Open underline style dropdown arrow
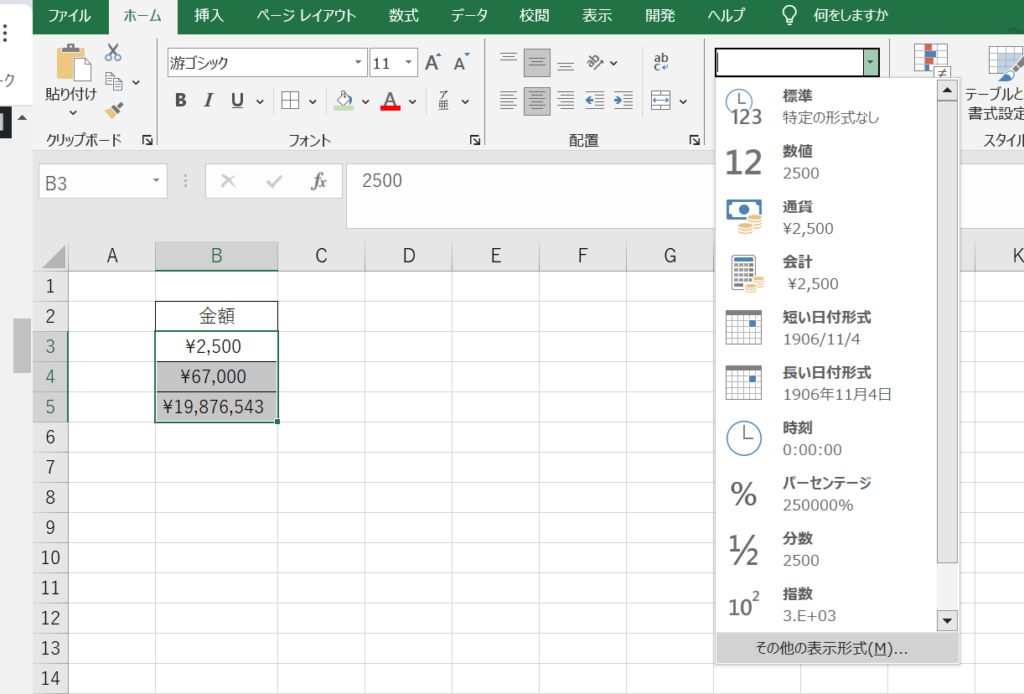 260,101
